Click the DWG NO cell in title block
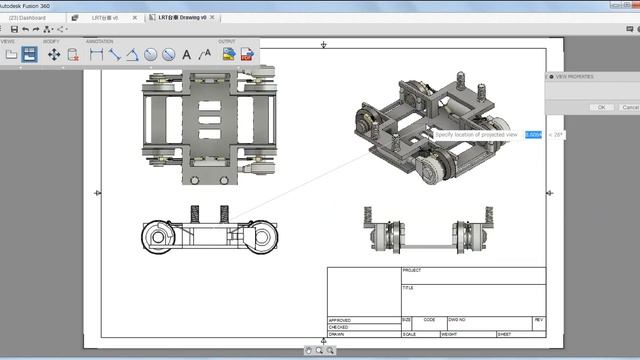 click(490, 324)
